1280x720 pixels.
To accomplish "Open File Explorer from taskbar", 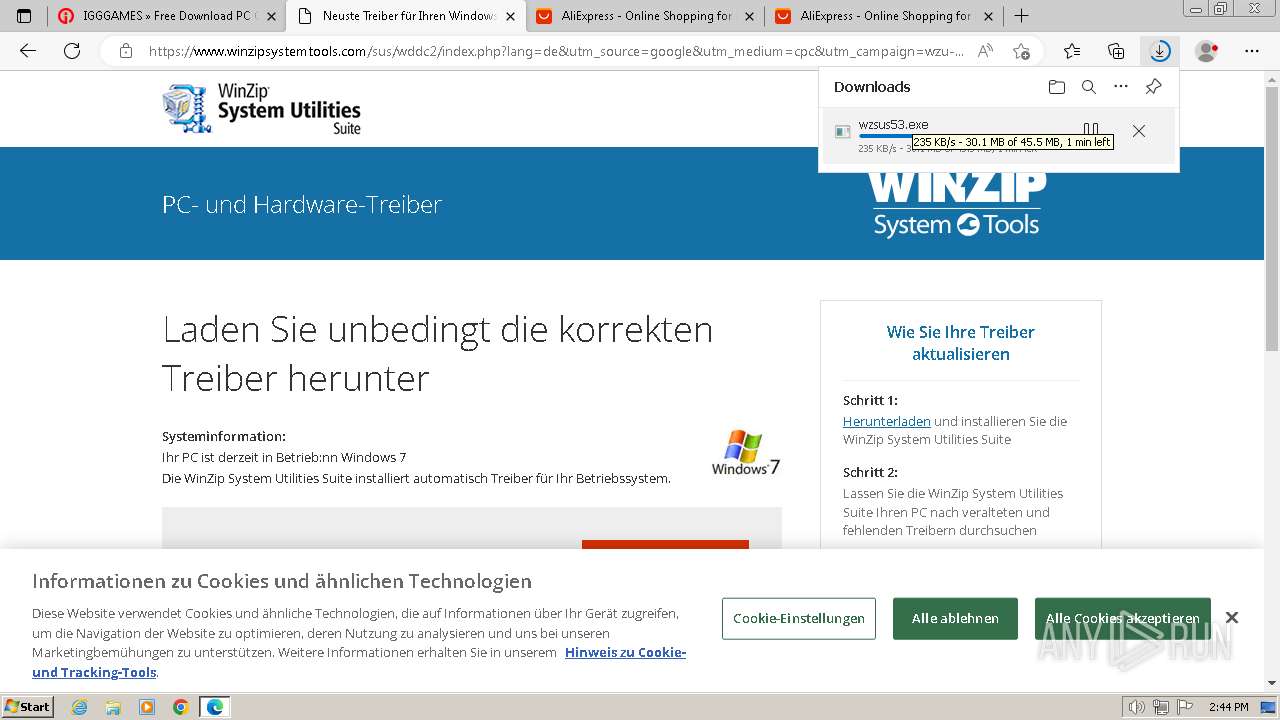I will tap(113, 707).
